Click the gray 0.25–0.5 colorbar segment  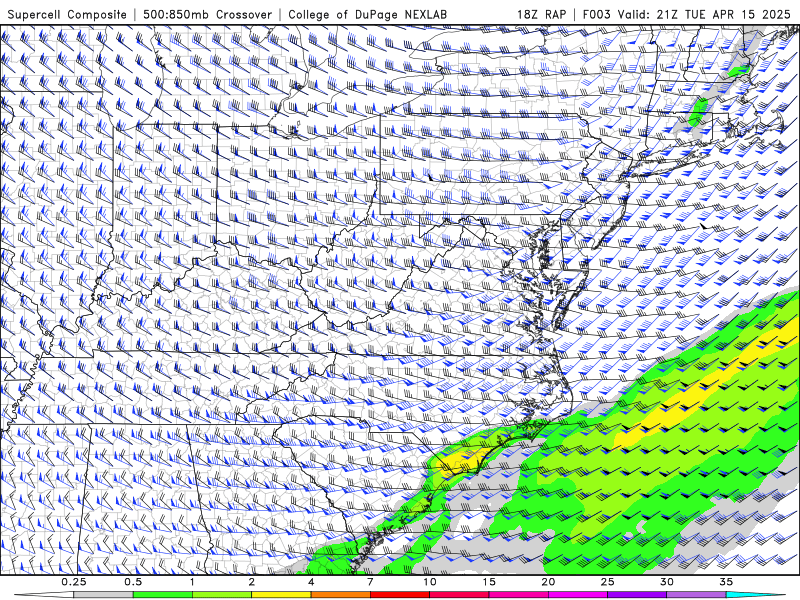point(103,595)
